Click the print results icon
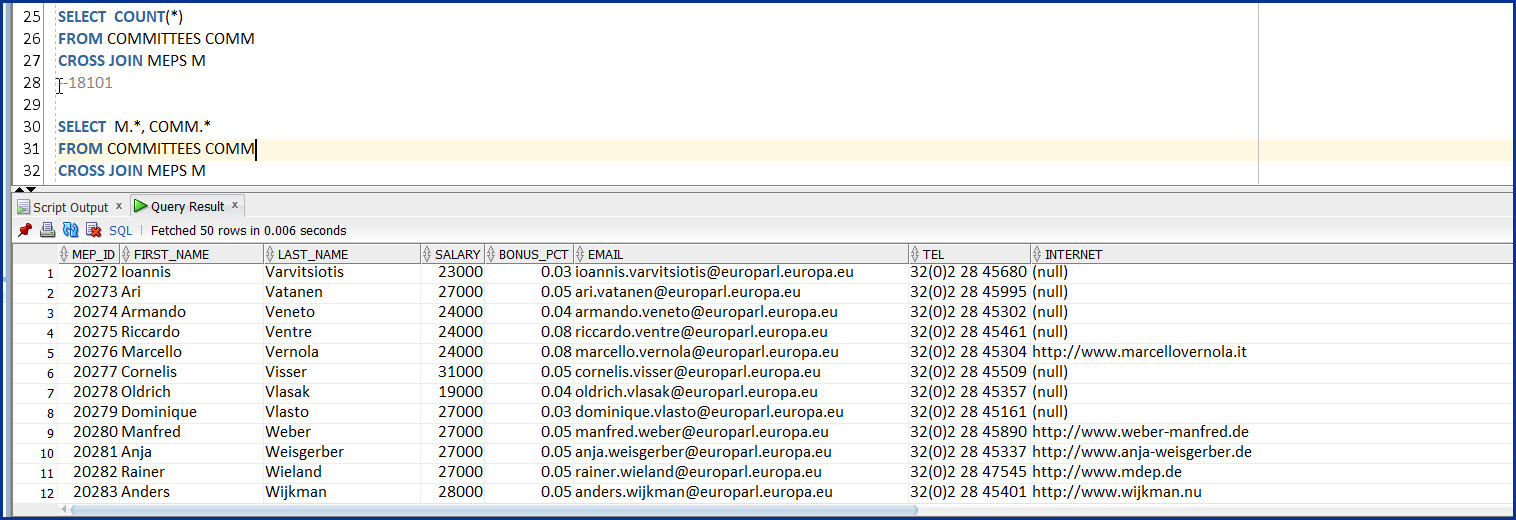This screenshot has width=1516, height=520. 47,230
